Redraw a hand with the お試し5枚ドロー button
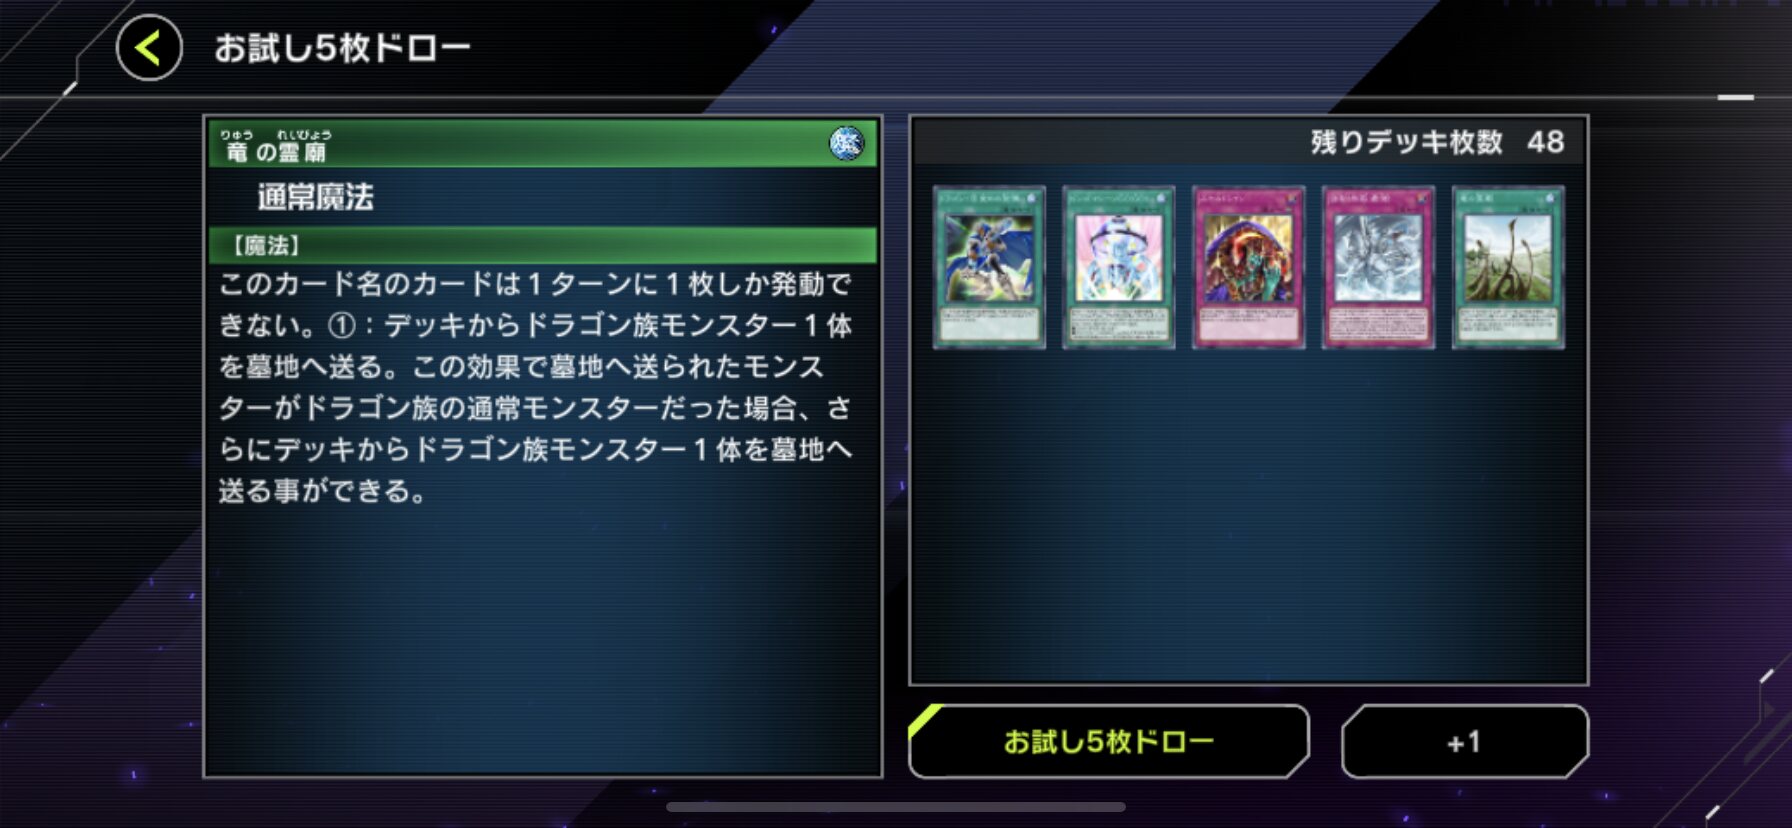 coord(1109,741)
